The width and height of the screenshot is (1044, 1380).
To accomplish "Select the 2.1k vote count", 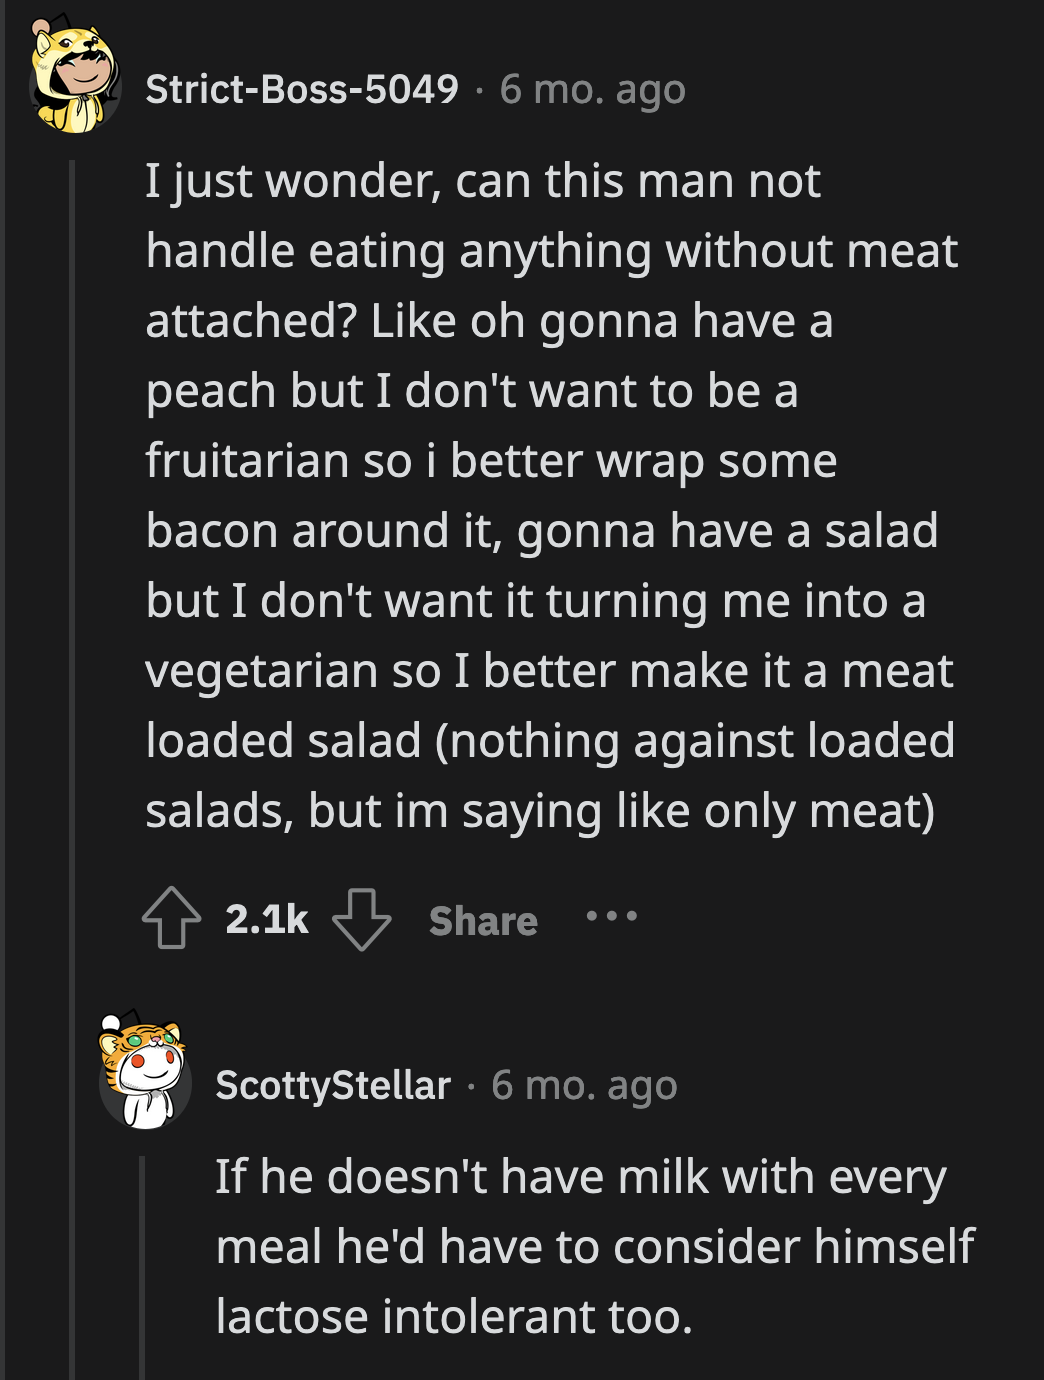I will pos(265,918).
